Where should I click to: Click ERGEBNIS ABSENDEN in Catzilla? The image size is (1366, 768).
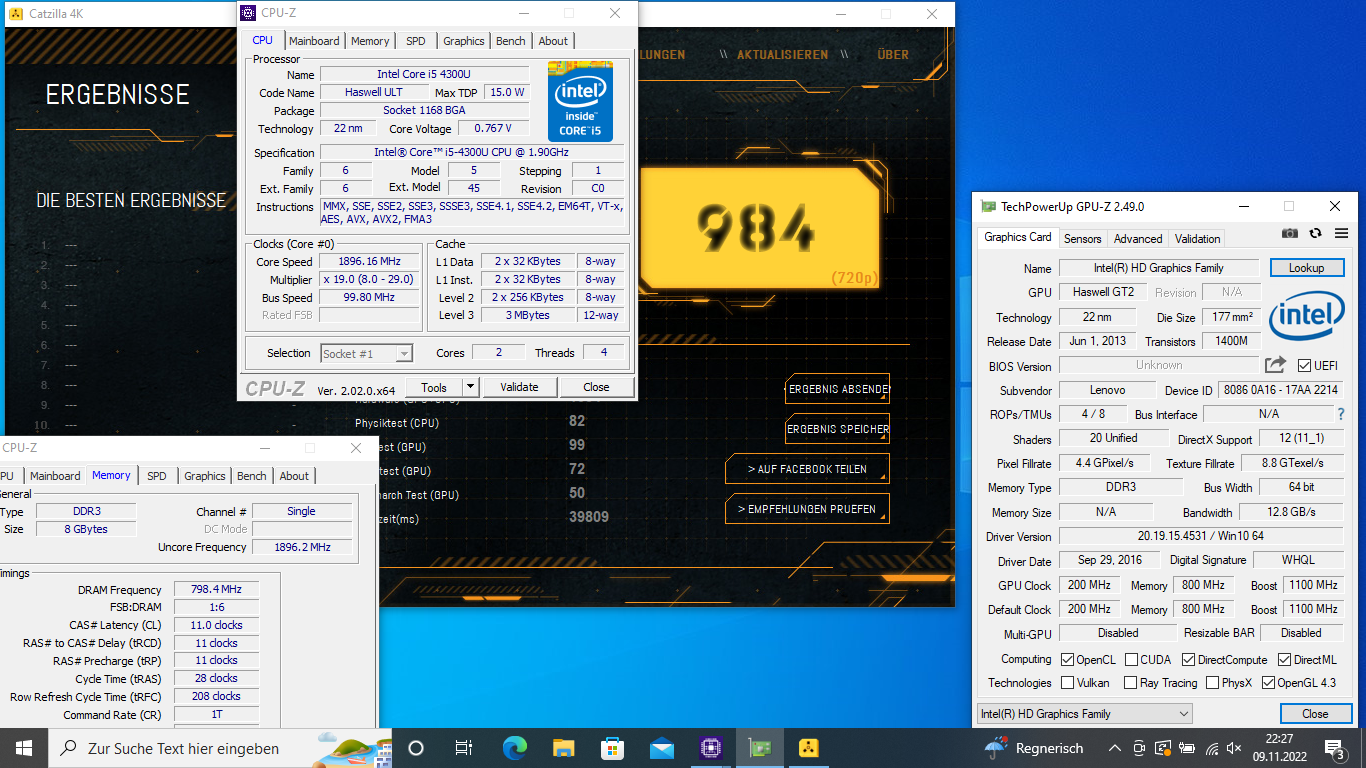click(837, 389)
